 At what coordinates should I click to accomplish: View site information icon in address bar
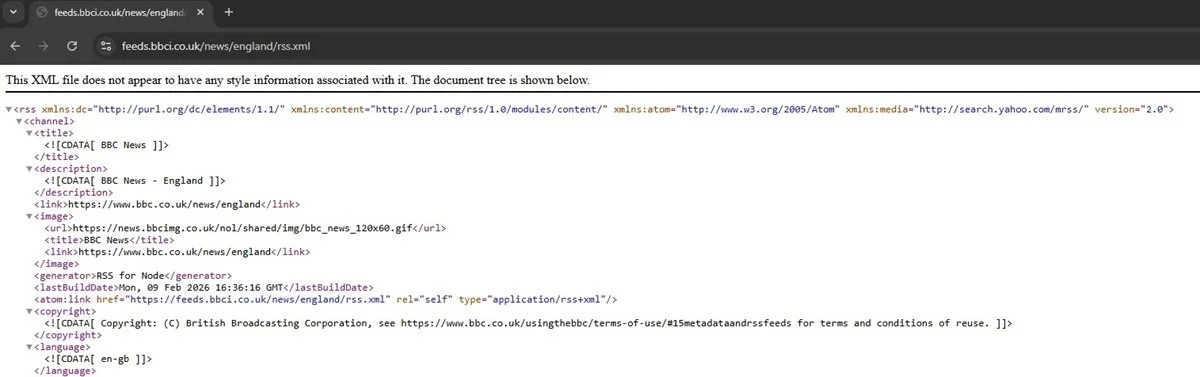[107, 46]
